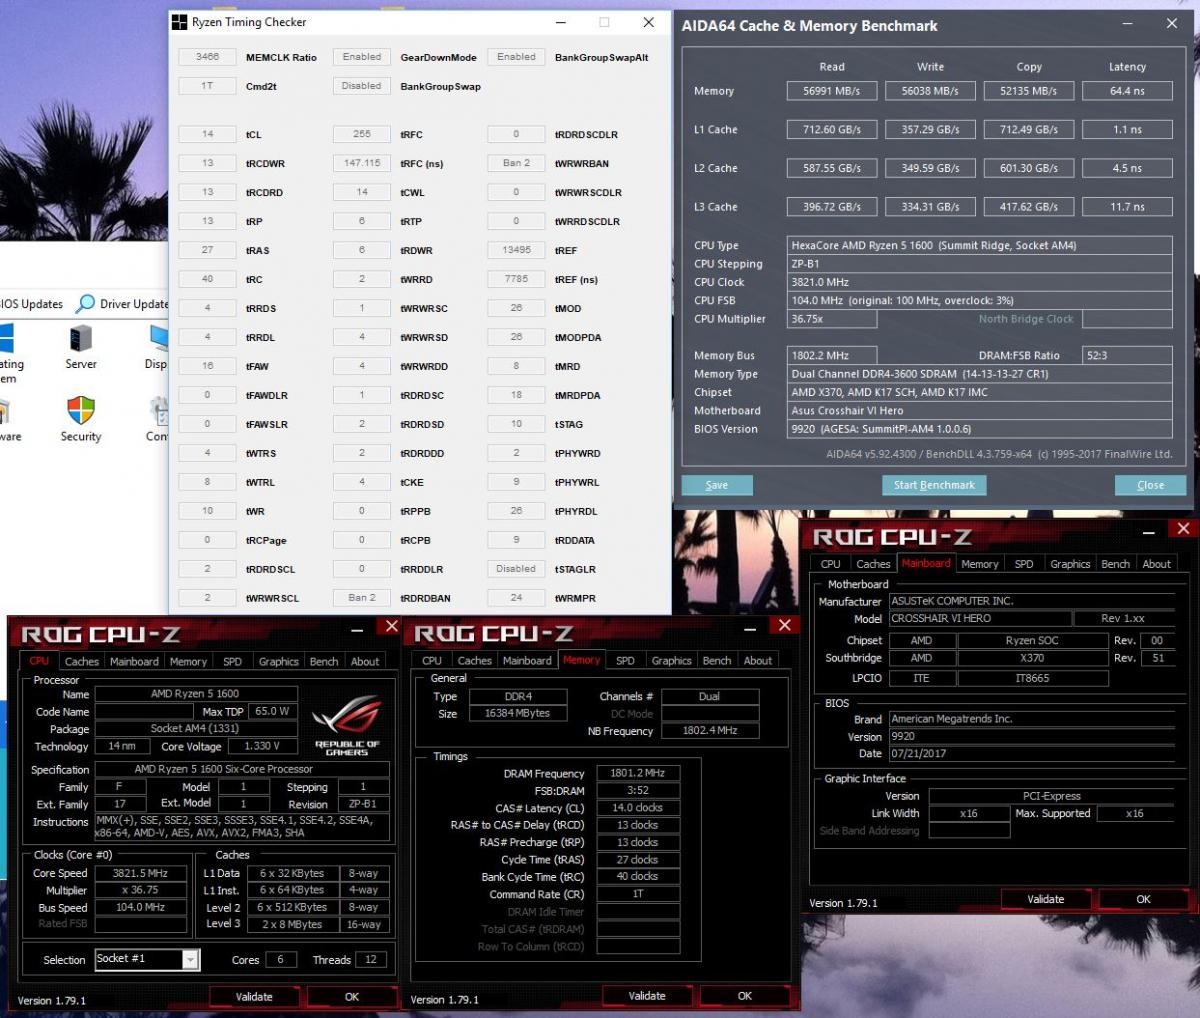The height and width of the screenshot is (1018, 1200).
Task: Click the tRFC (ns) value 147.115
Action: click(362, 163)
